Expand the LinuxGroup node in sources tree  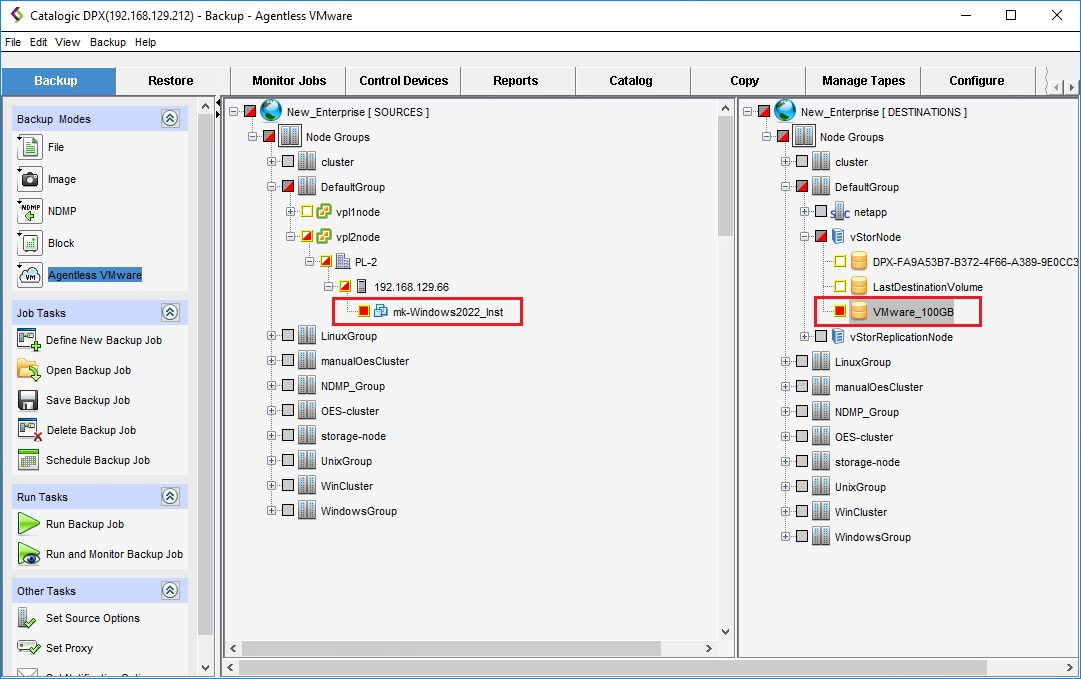pos(272,337)
